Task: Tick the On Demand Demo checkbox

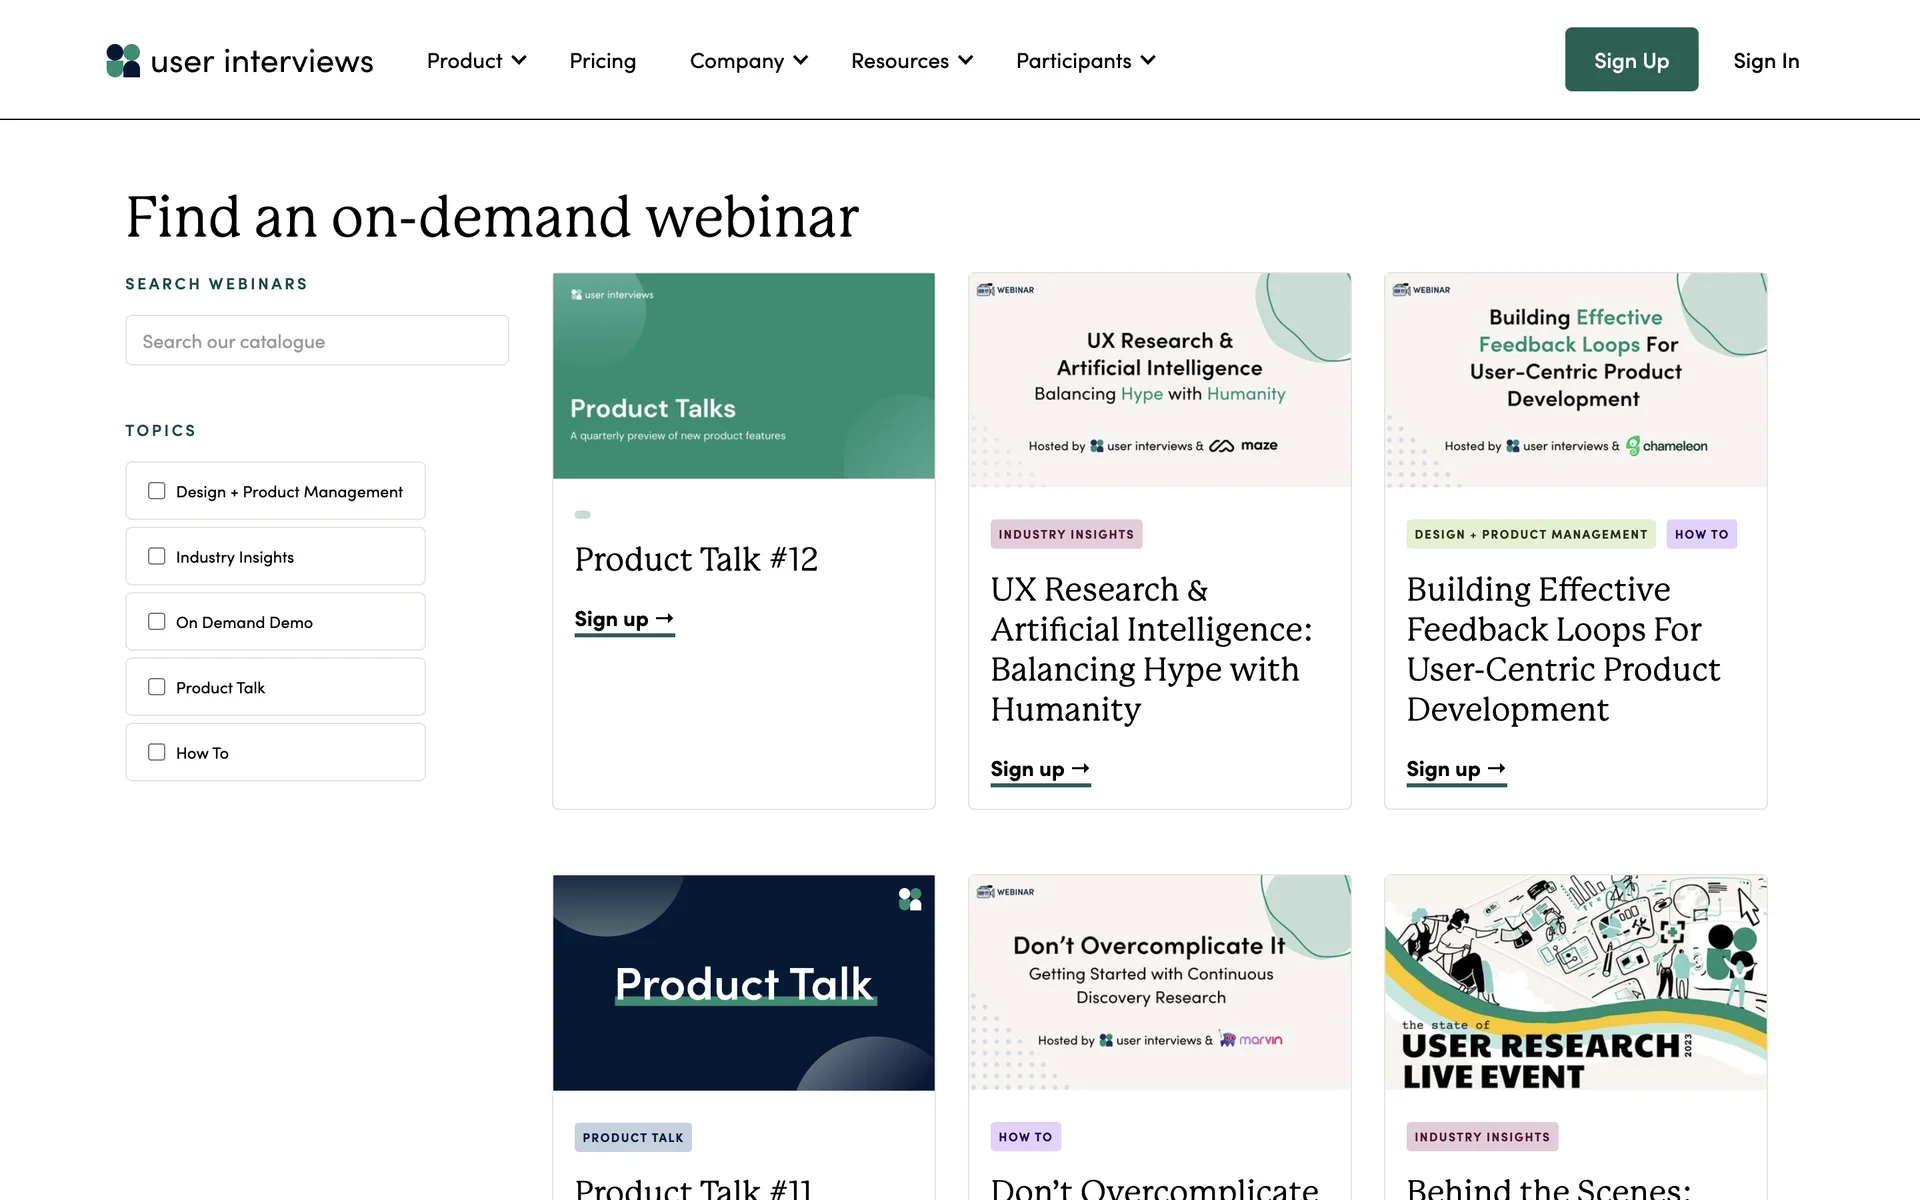Action: coord(157,622)
